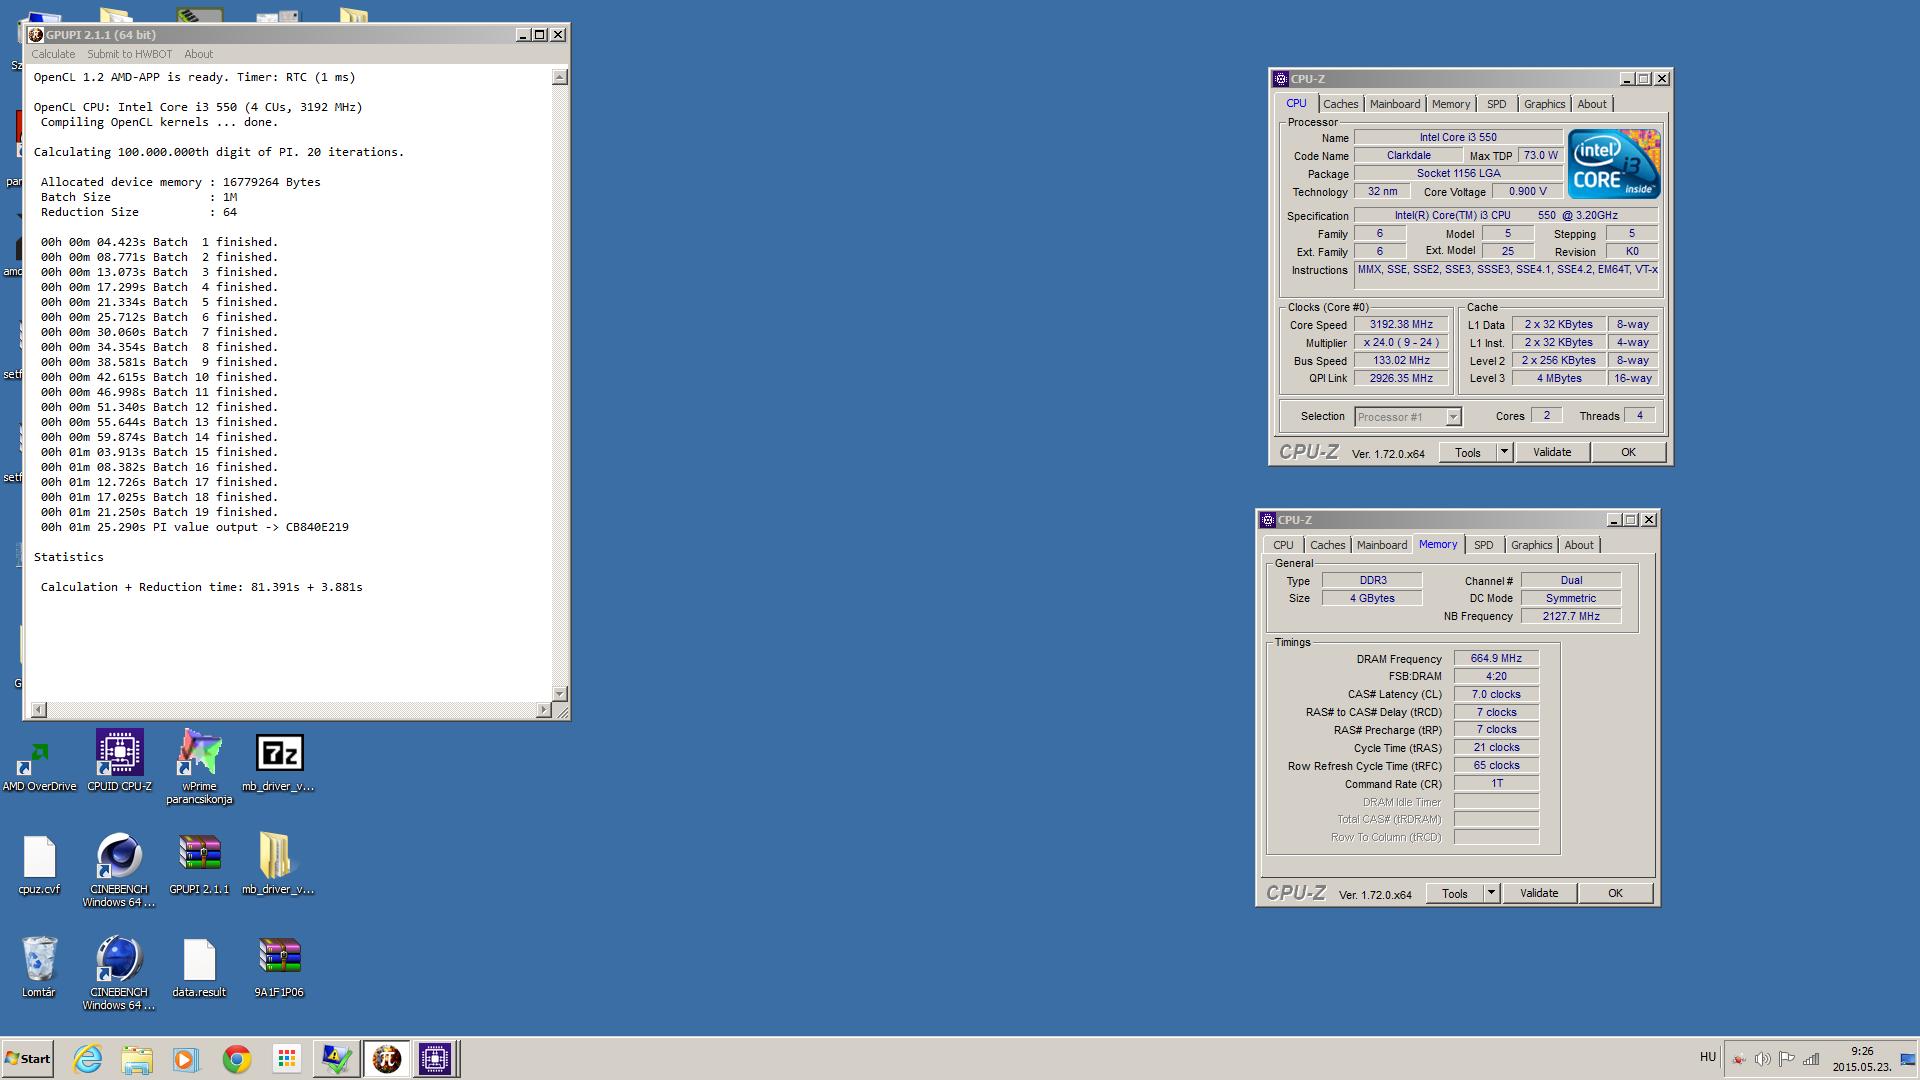Screen dimensions: 1920x1080
Task: Click OK in top CPU-Z window
Action: click(1628, 452)
